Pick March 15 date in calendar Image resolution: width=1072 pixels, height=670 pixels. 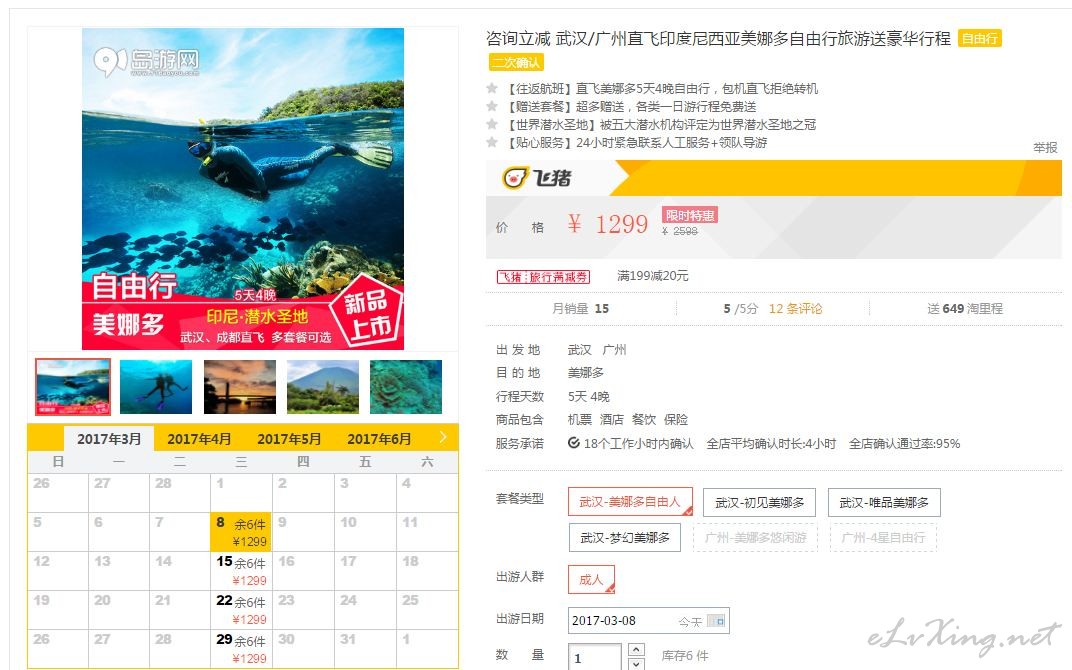[x=241, y=571]
